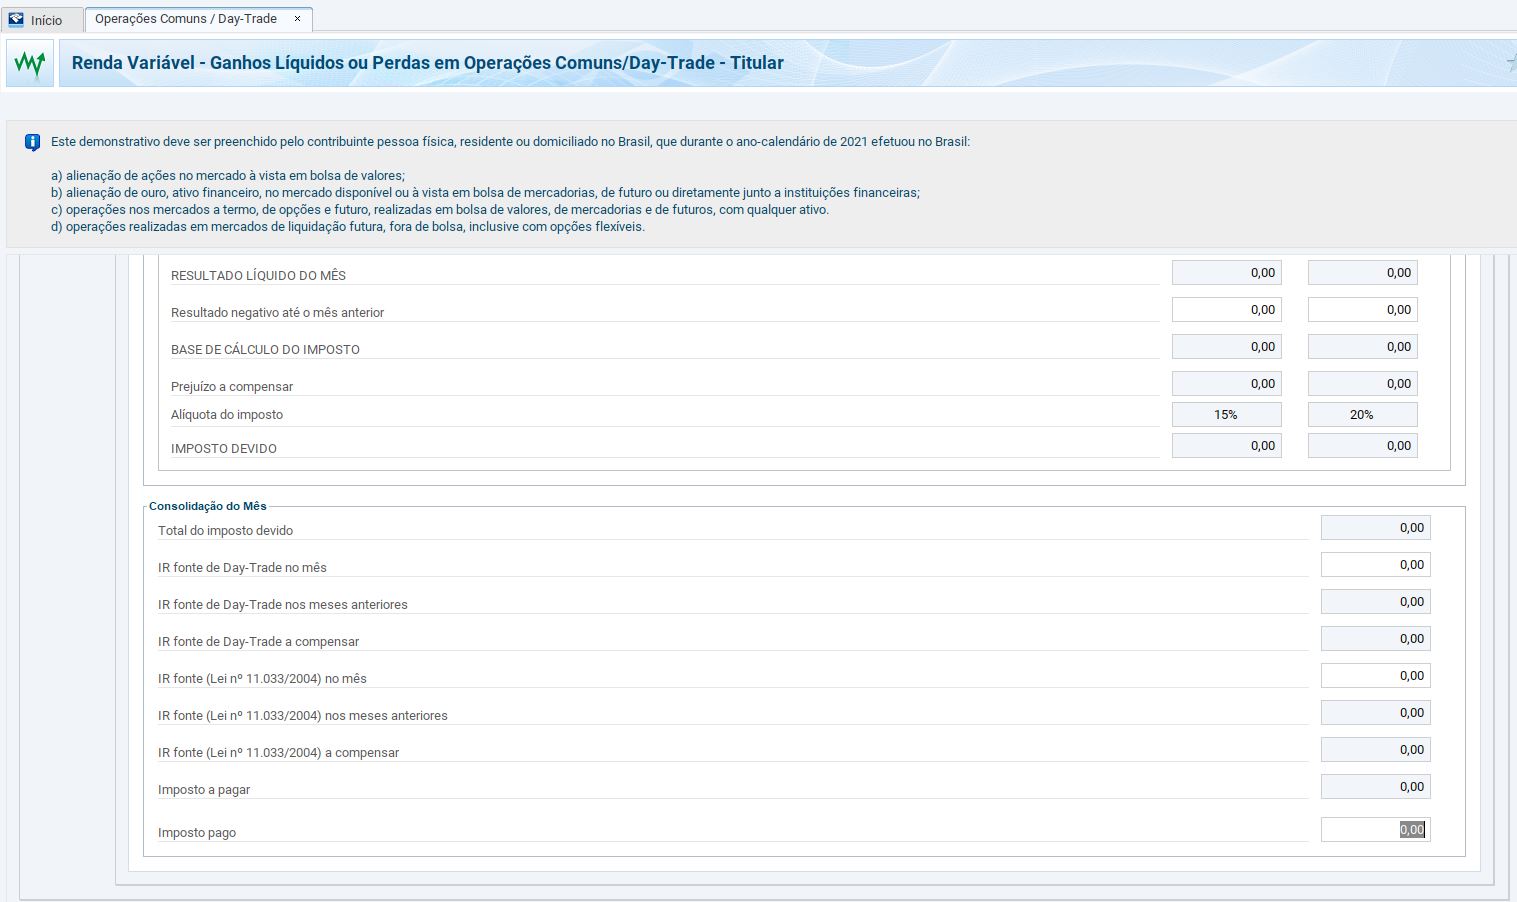Viewport: 1517px width, 902px height.
Task: Click first RESULTADO LÍQUIDO DO MÊS value
Action: pyautogui.click(x=1226, y=273)
